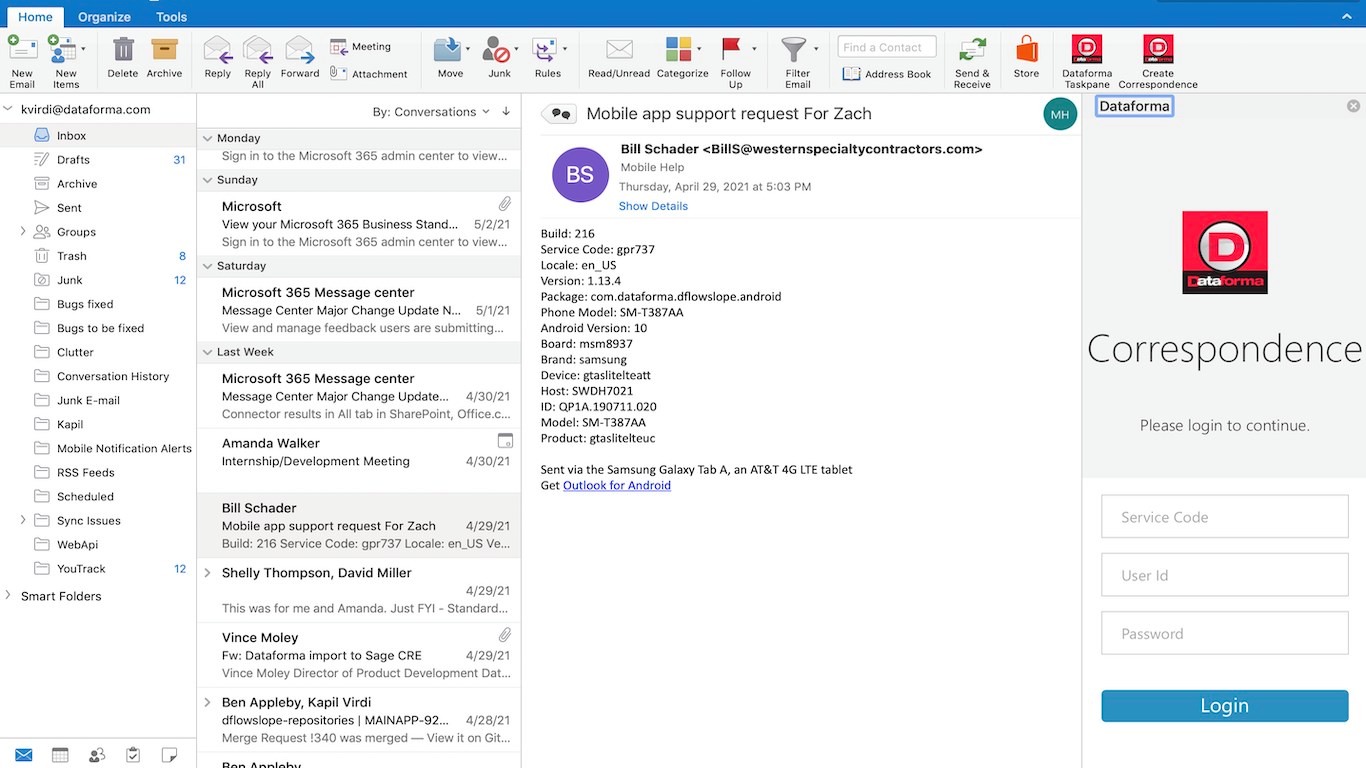Screen dimensions: 1366x768
Task: Select the Inbox folder
Action: (x=99, y=136)
